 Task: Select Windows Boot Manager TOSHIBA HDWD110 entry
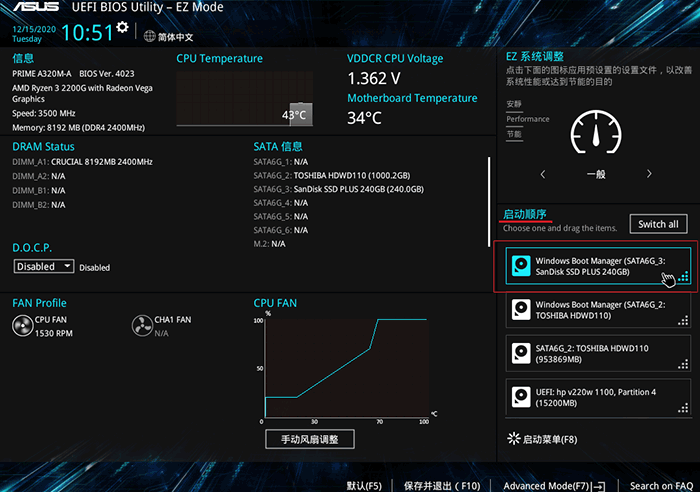click(x=598, y=310)
